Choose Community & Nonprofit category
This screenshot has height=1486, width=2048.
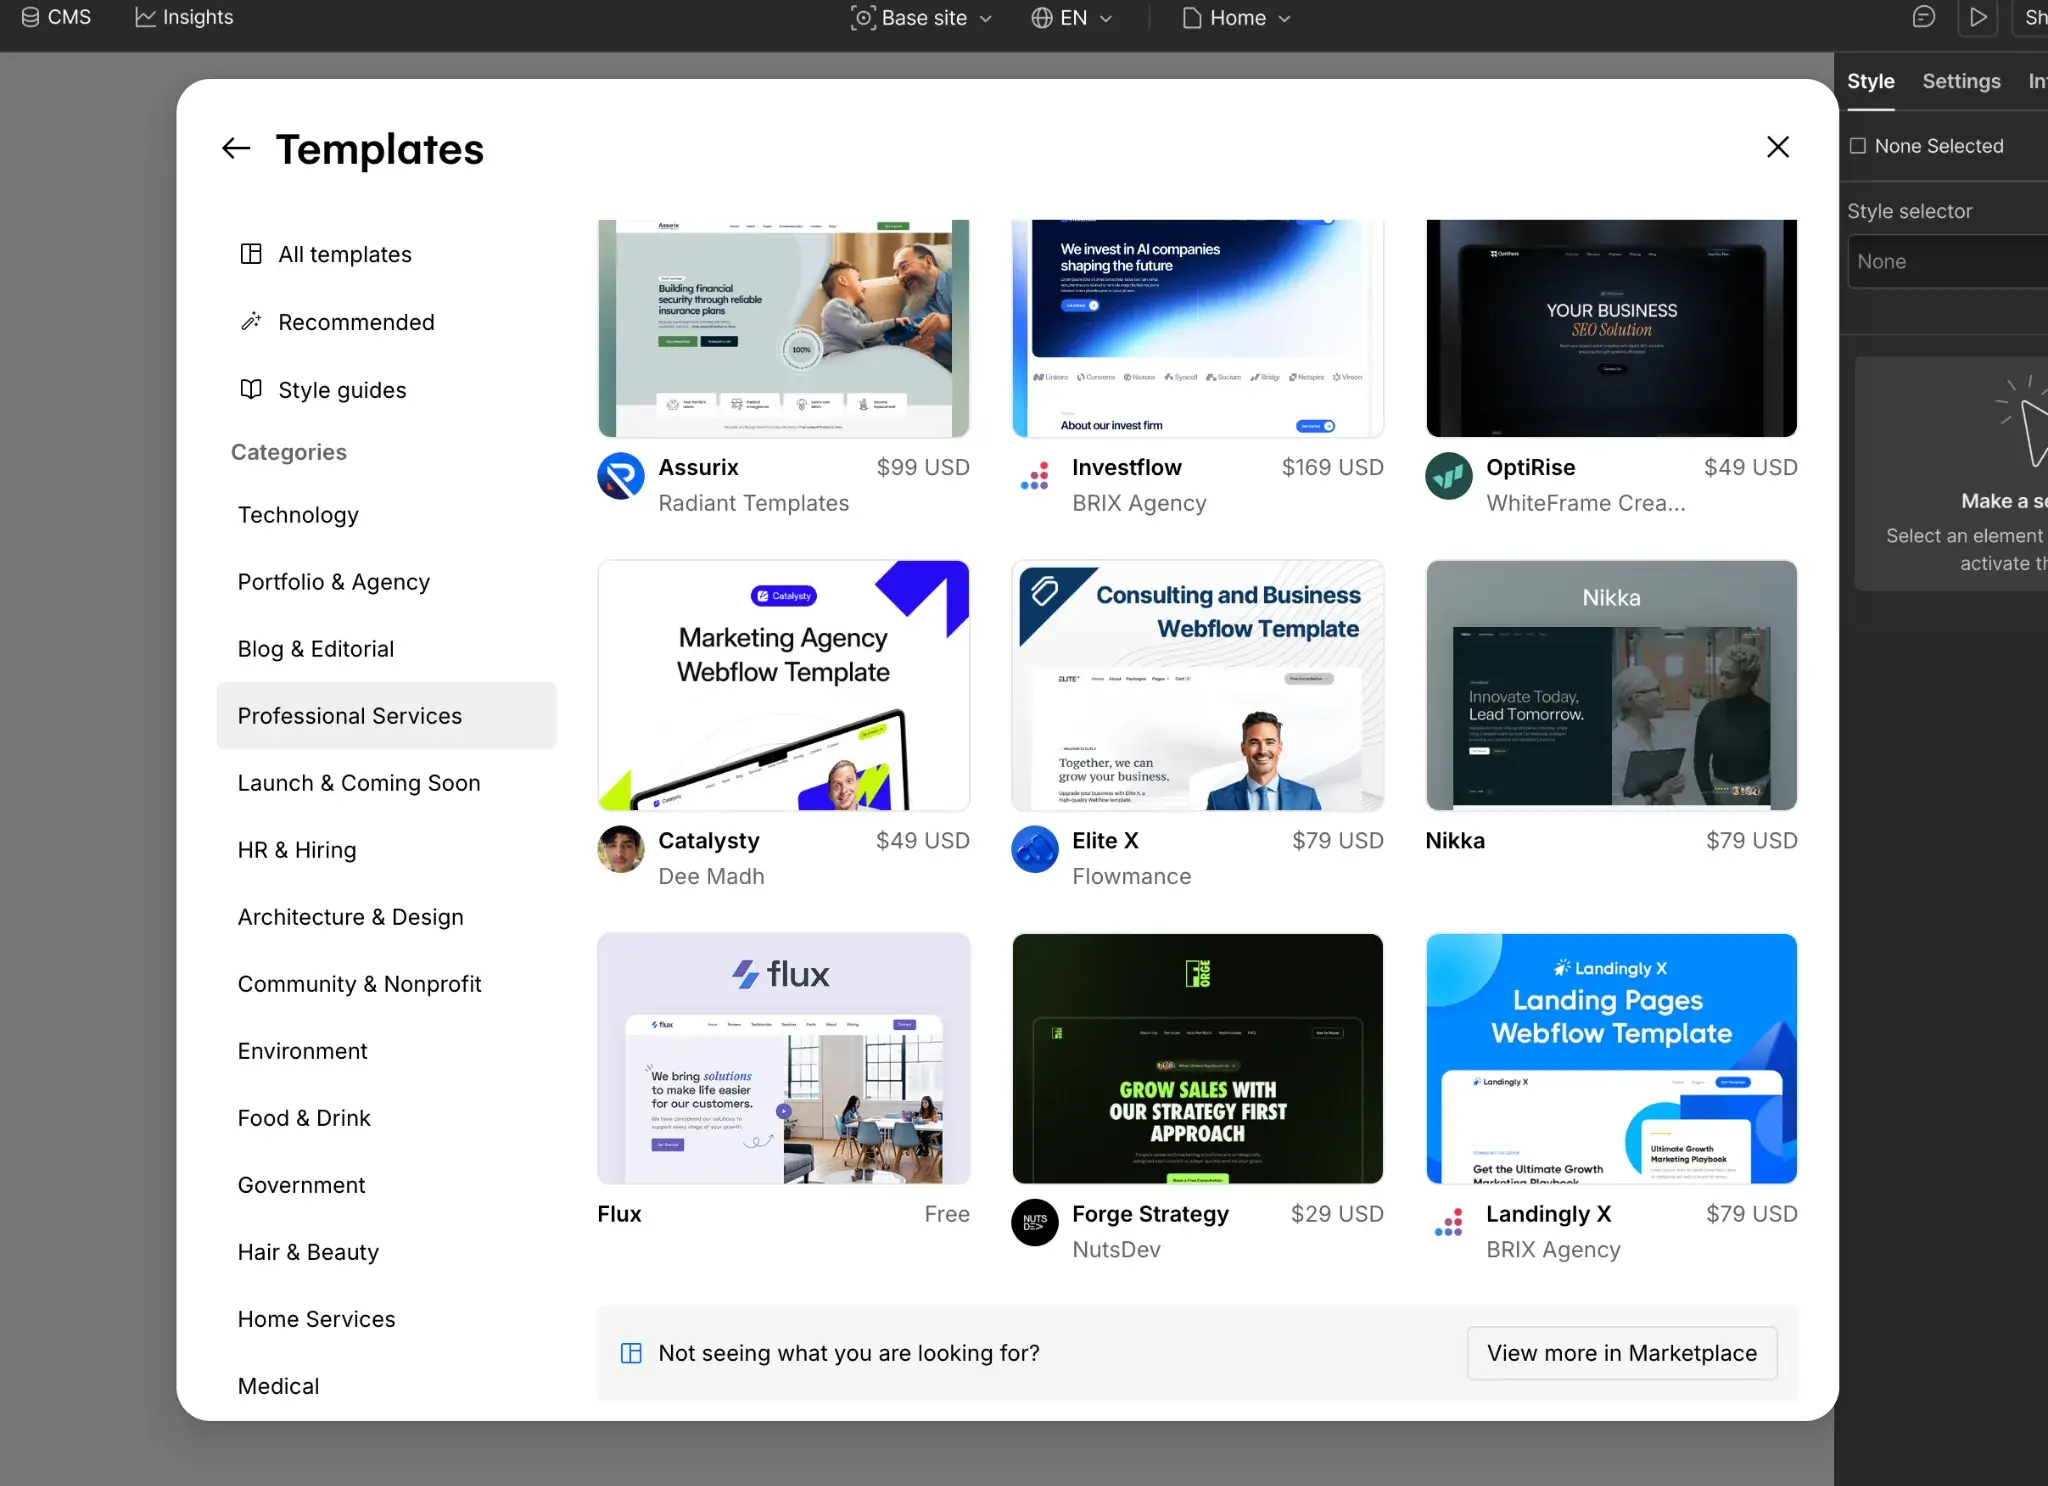tap(386, 984)
